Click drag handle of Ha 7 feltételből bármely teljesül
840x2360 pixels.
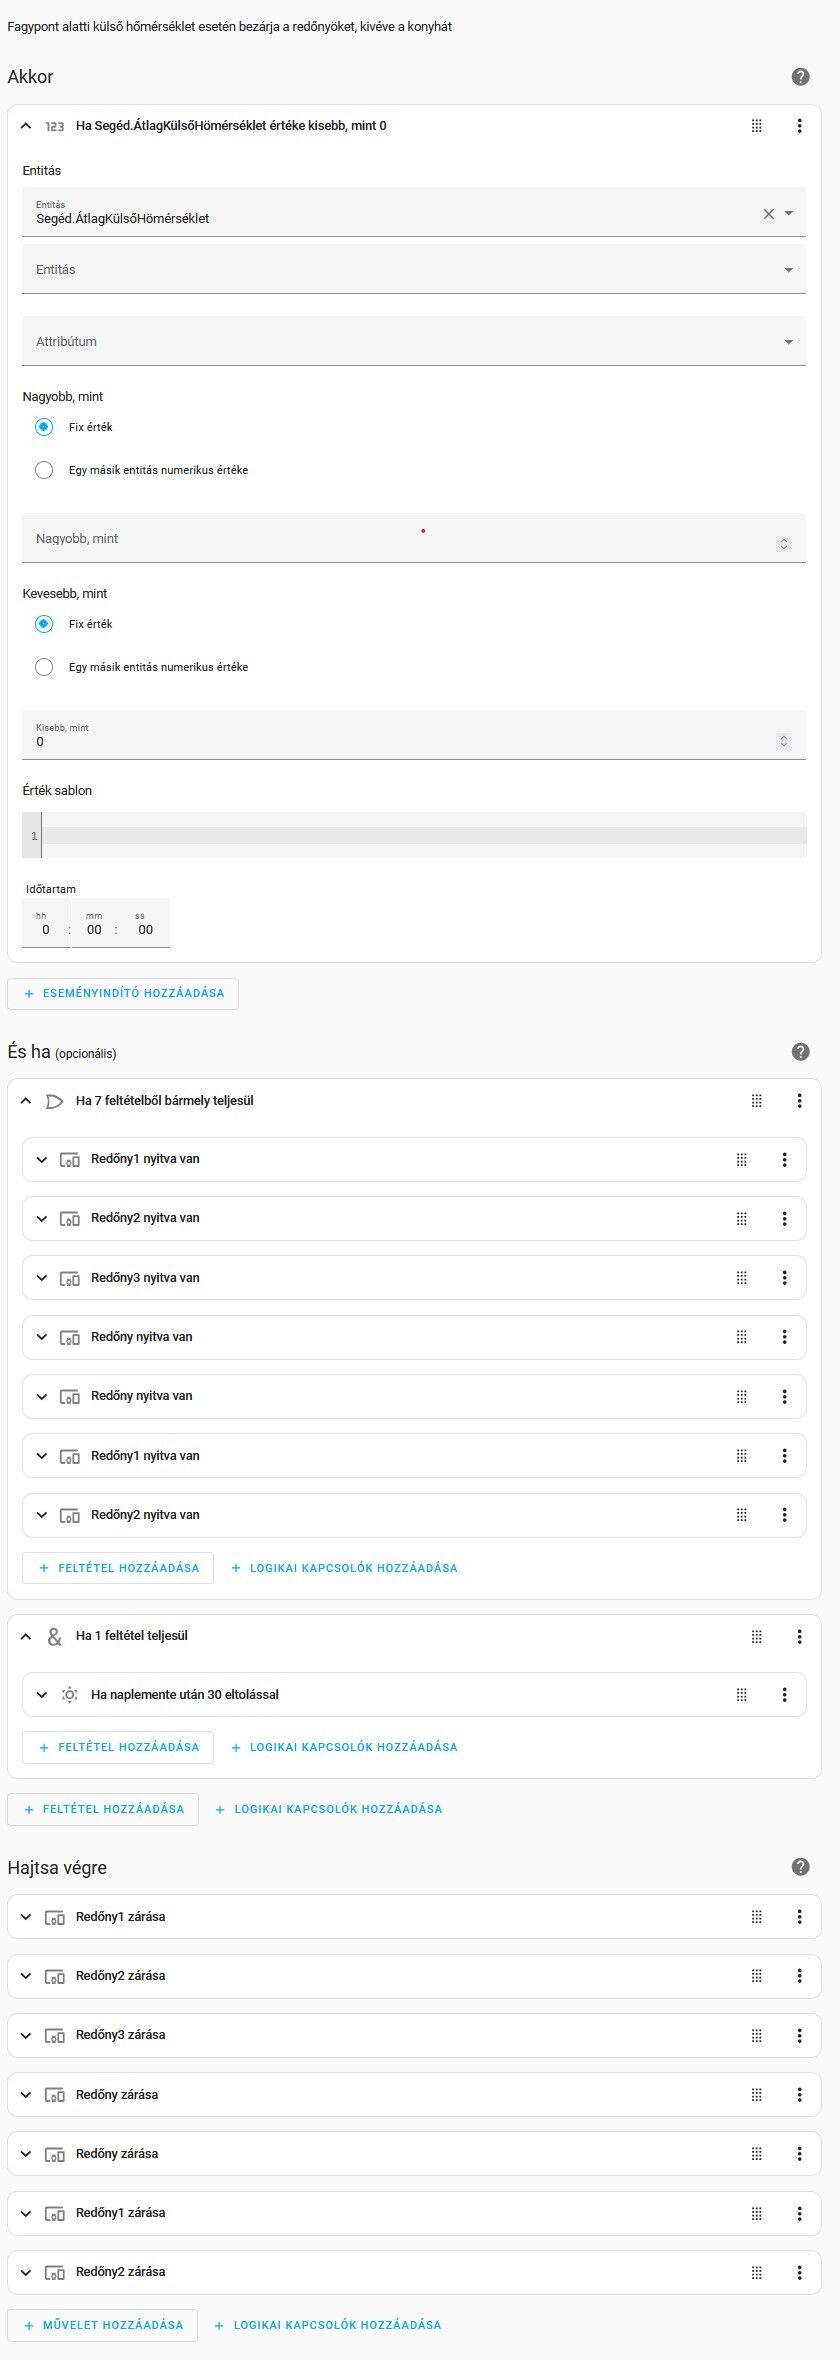[757, 1101]
